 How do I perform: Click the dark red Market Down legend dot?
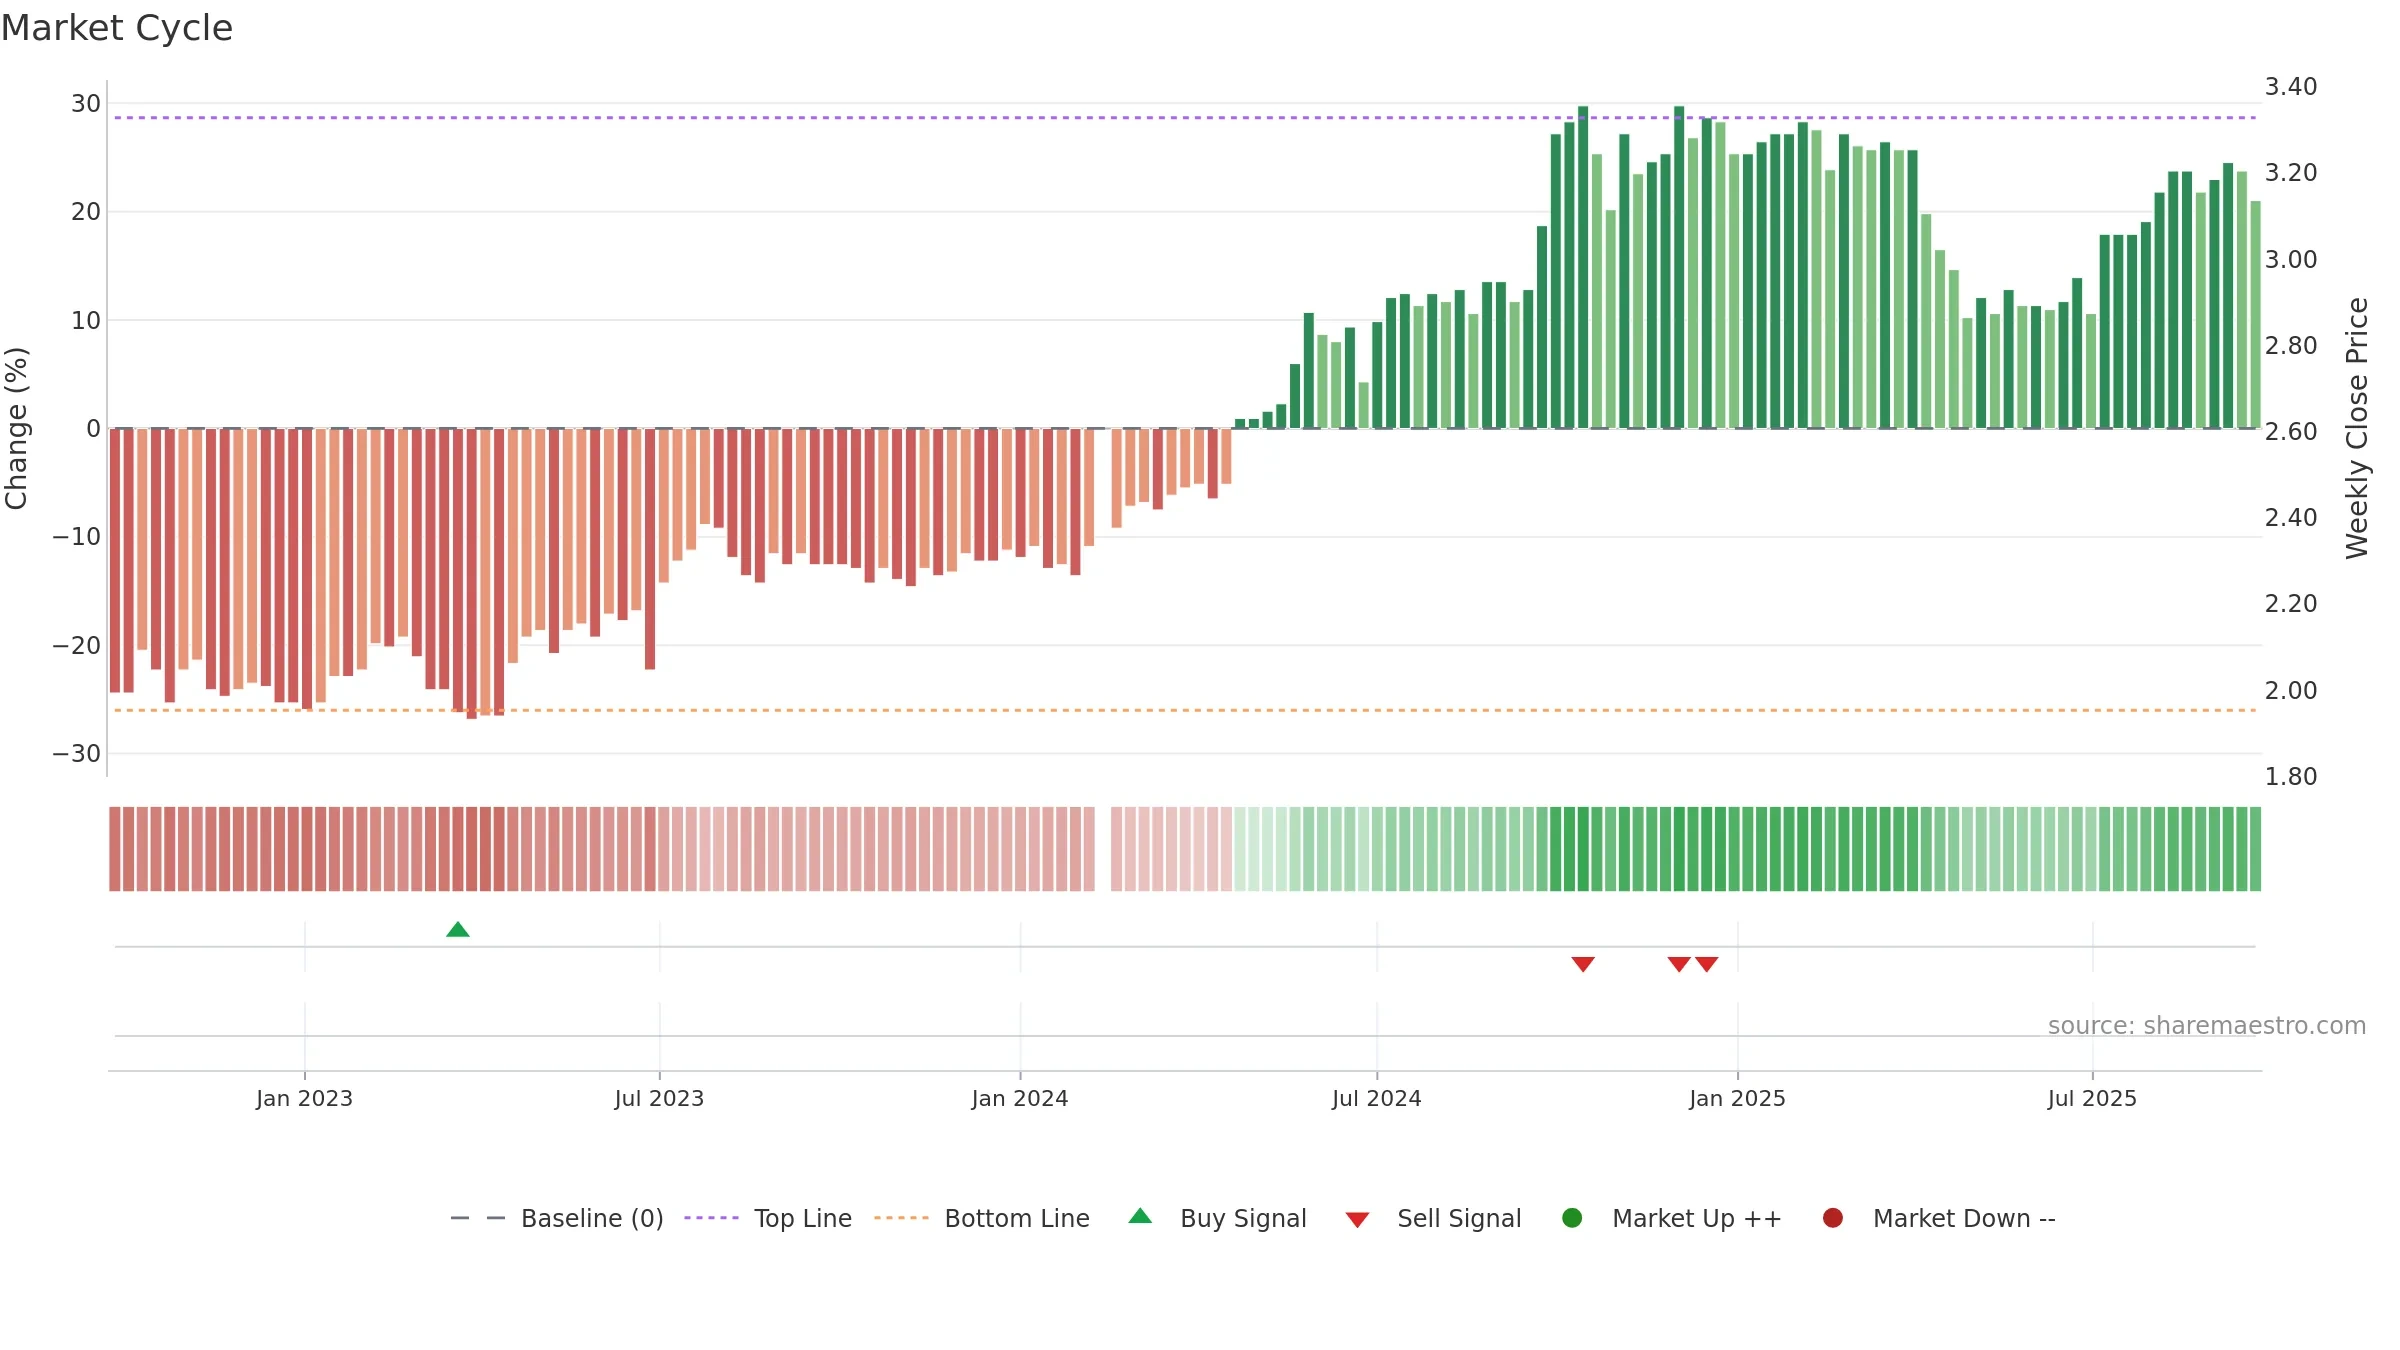pos(1833,1218)
